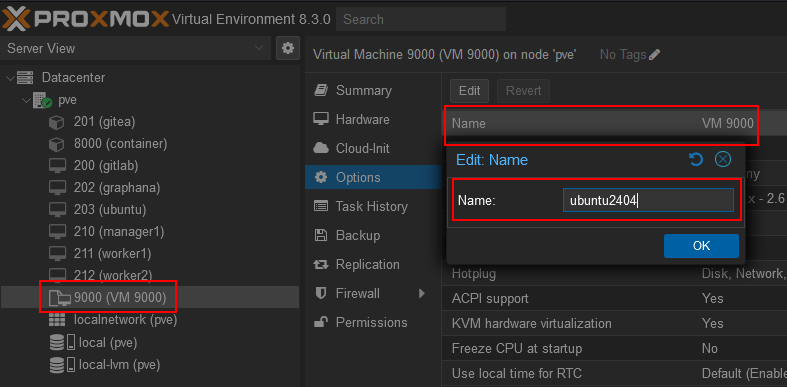787x387 pixels.
Task: Click the Datacenter server icon
Action: tap(25, 78)
